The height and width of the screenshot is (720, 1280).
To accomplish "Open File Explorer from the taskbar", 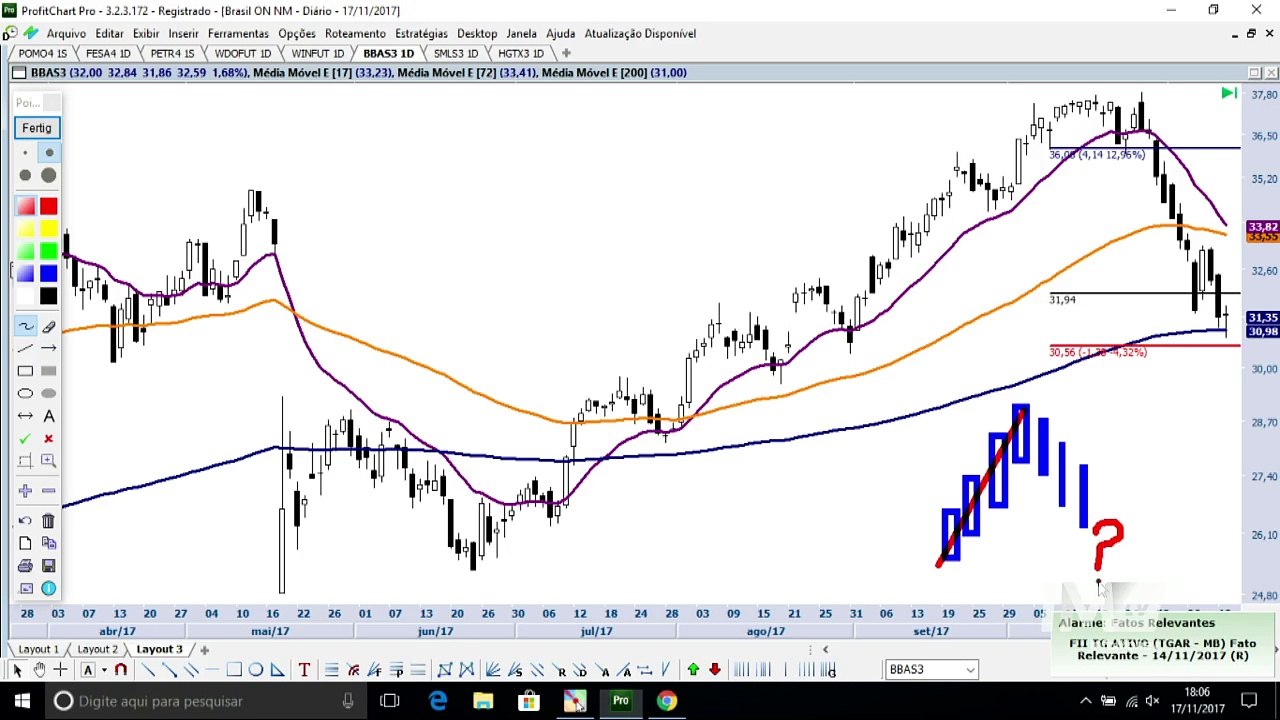I will 483,701.
